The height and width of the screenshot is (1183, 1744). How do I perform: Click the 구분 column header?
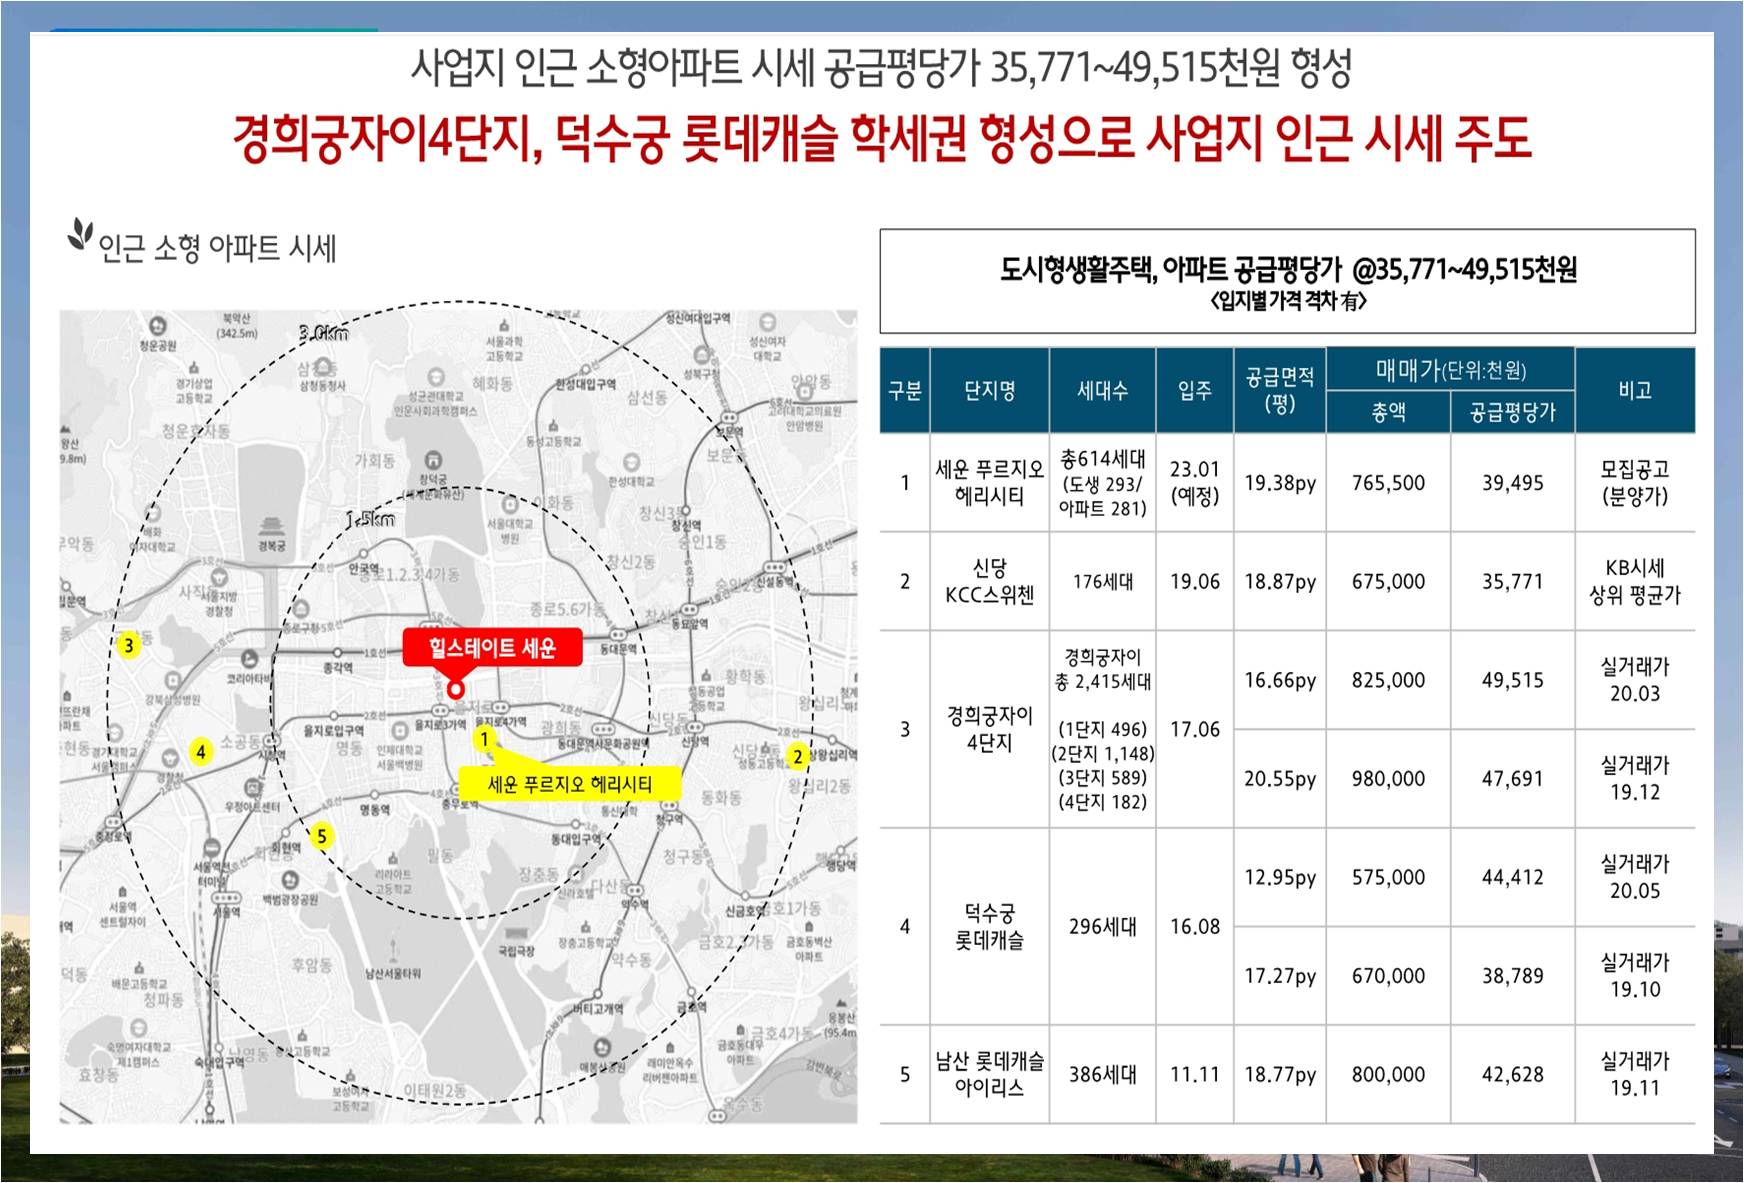pos(905,391)
